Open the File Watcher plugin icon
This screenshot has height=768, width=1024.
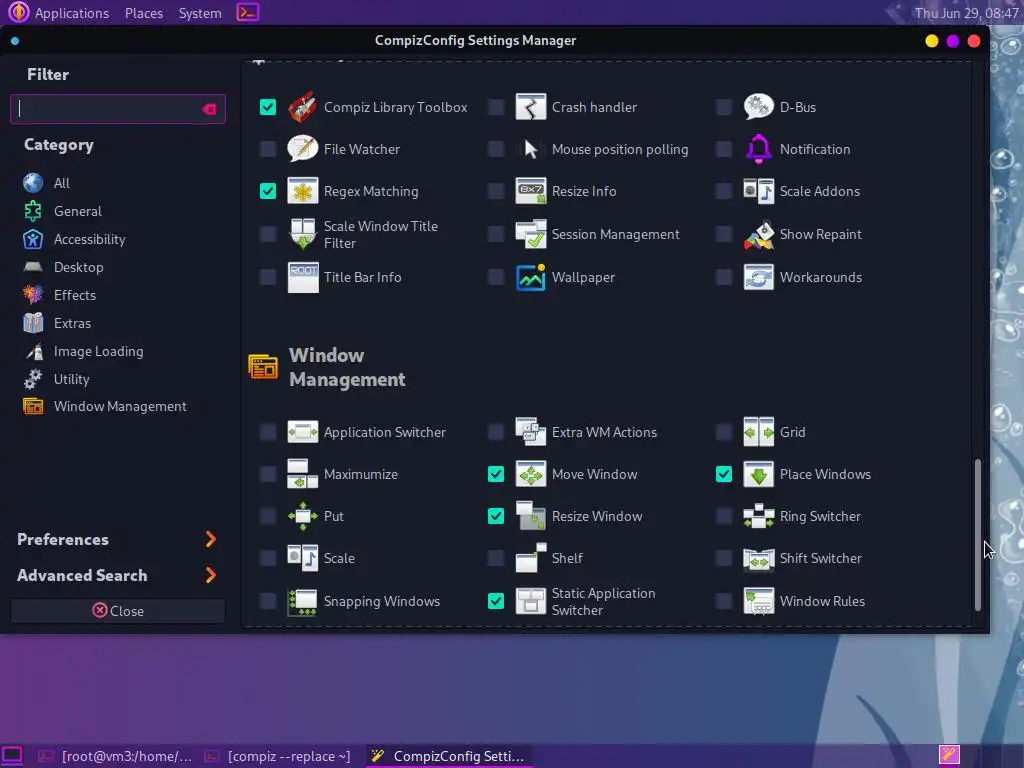point(302,149)
